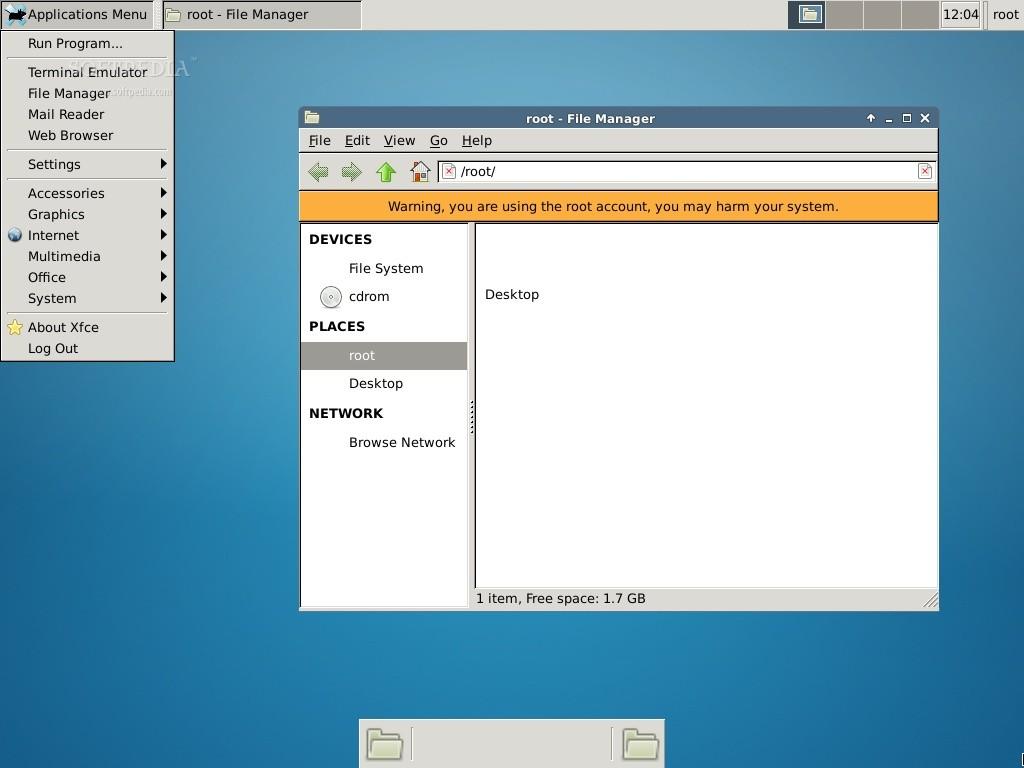
Task: Click the Back navigation arrow
Action: pos(317,171)
